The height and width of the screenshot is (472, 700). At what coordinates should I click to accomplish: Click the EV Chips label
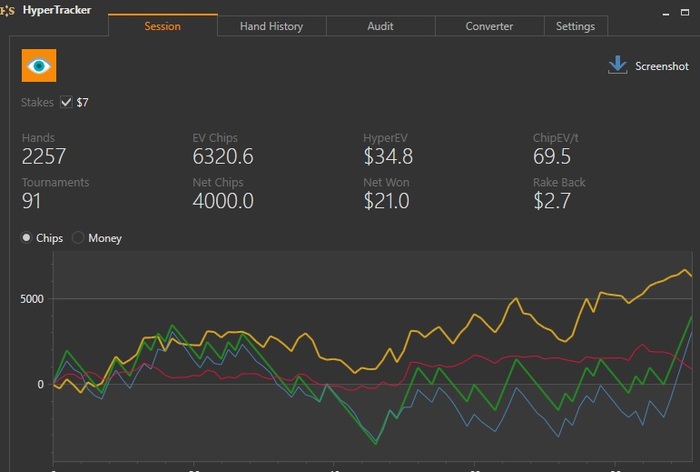coord(215,138)
